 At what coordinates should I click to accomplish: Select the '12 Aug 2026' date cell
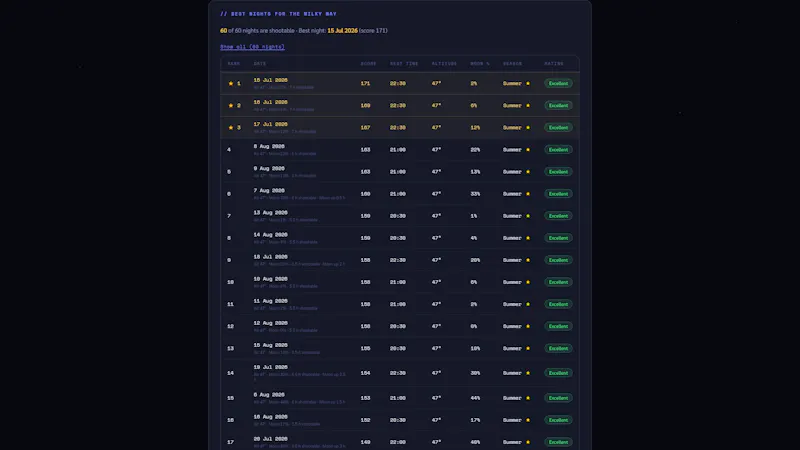pos(270,323)
